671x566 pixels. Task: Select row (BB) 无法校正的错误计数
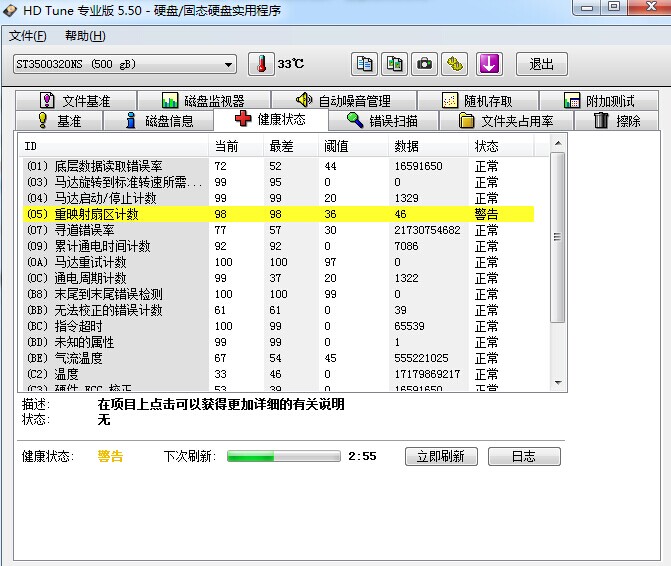(278, 310)
